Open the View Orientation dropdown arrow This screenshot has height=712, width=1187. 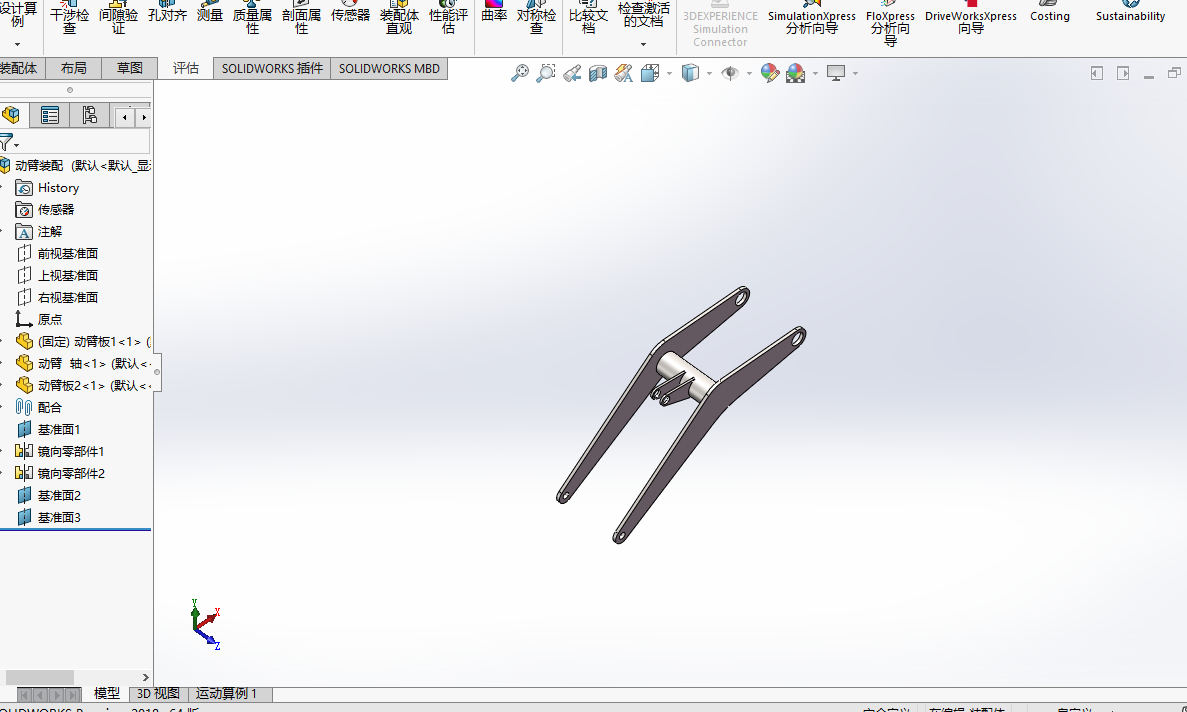coord(669,73)
